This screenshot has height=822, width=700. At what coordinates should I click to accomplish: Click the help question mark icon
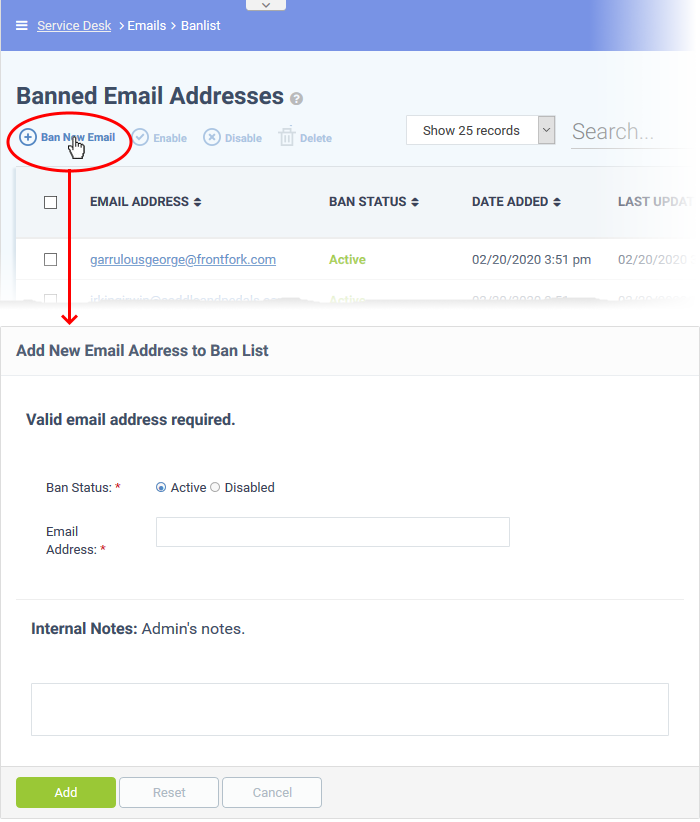pyautogui.click(x=296, y=99)
